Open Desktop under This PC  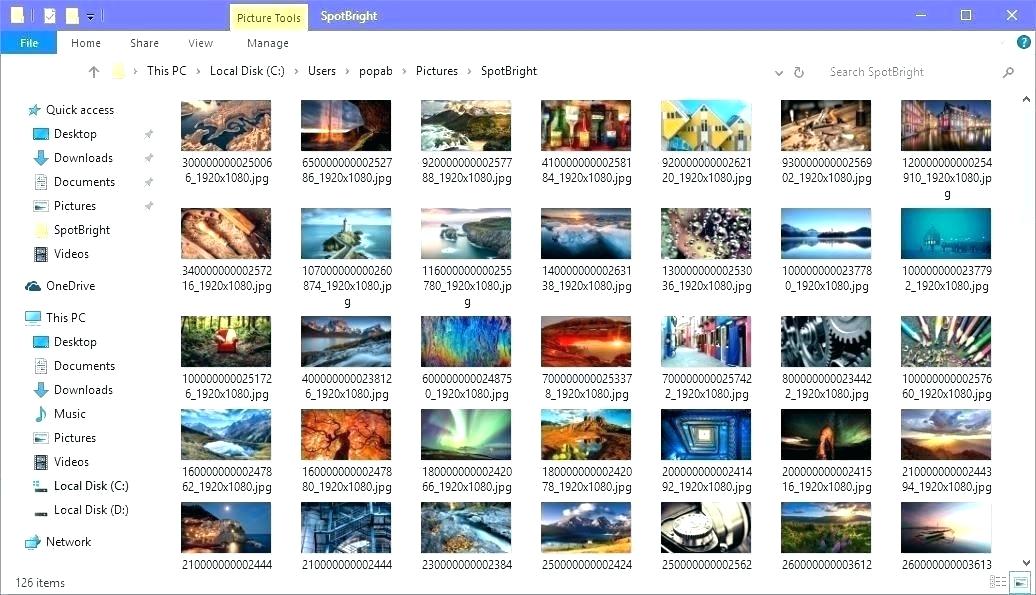point(75,342)
